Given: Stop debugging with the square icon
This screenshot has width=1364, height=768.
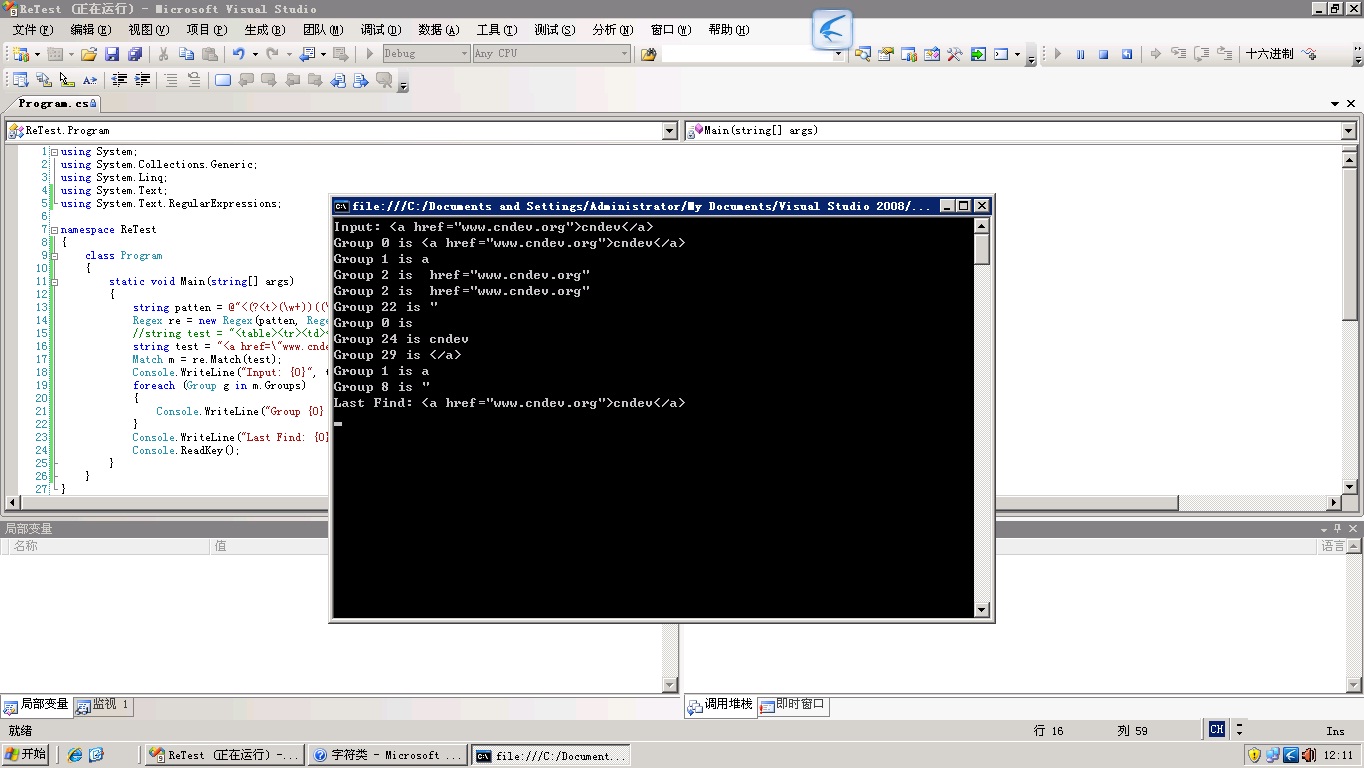Looking at the screenshot, I should point(1103,54).
